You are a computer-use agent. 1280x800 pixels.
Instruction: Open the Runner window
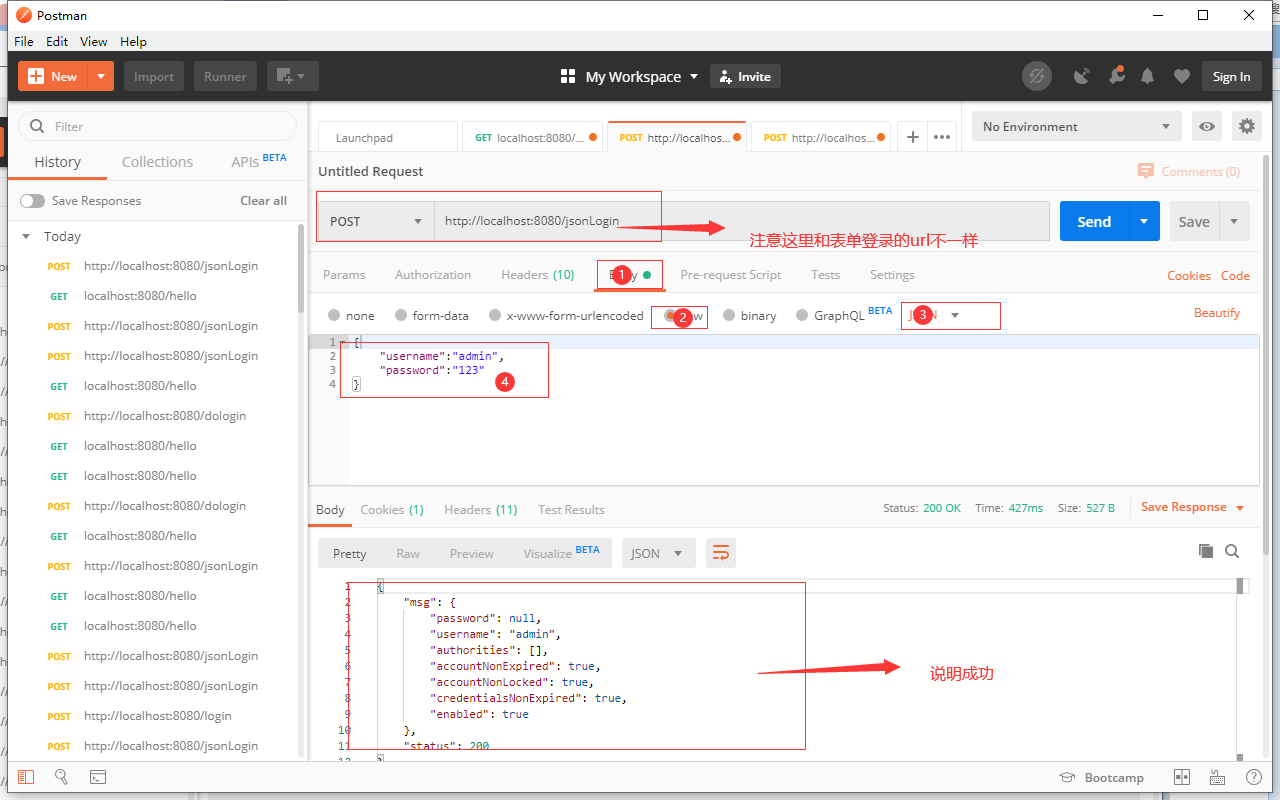point(225,76)
